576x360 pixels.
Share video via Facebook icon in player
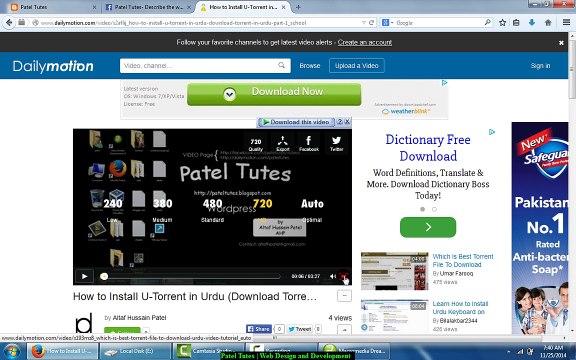[309, 144]
